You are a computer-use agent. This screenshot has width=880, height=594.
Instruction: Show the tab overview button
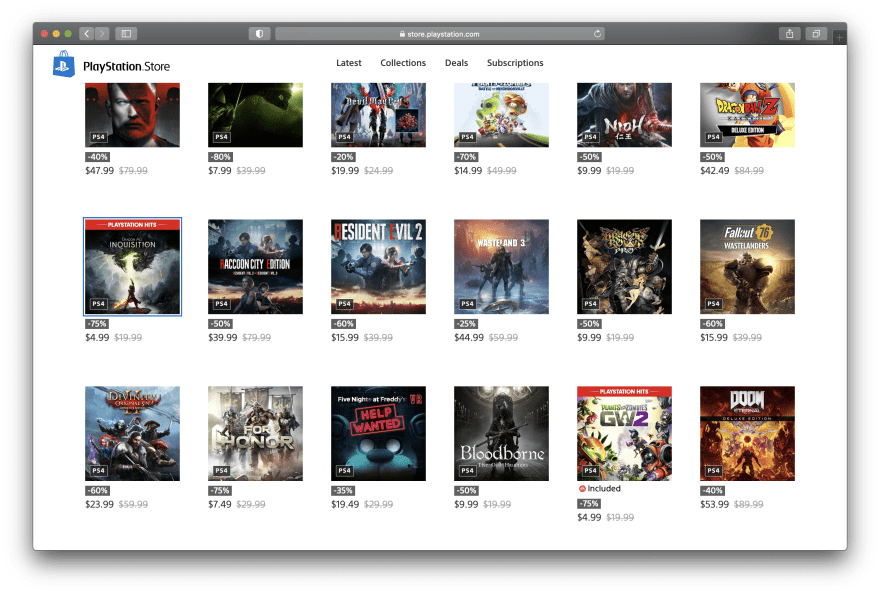click(816, 34)
